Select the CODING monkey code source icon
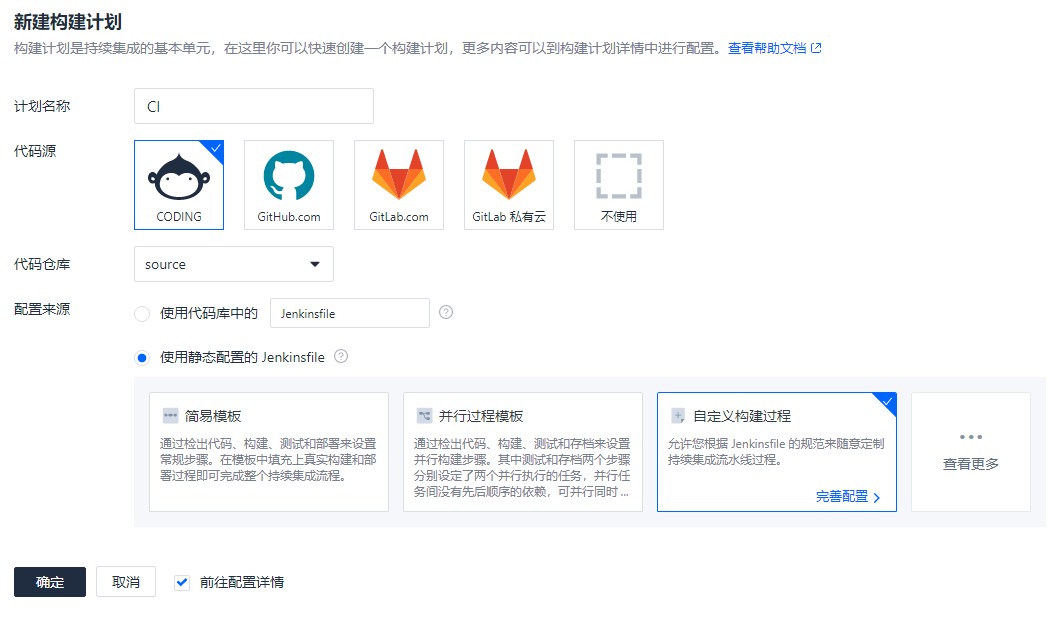Screen dimensions: 1051x621 pos(178,177)
